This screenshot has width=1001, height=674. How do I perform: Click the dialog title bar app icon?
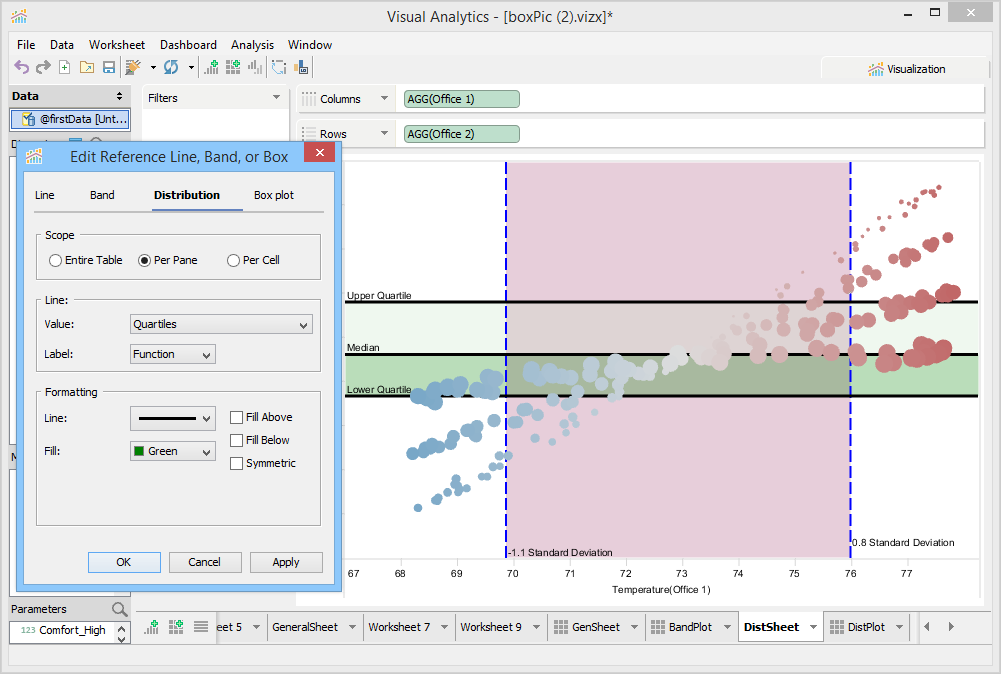click(34, 156)
